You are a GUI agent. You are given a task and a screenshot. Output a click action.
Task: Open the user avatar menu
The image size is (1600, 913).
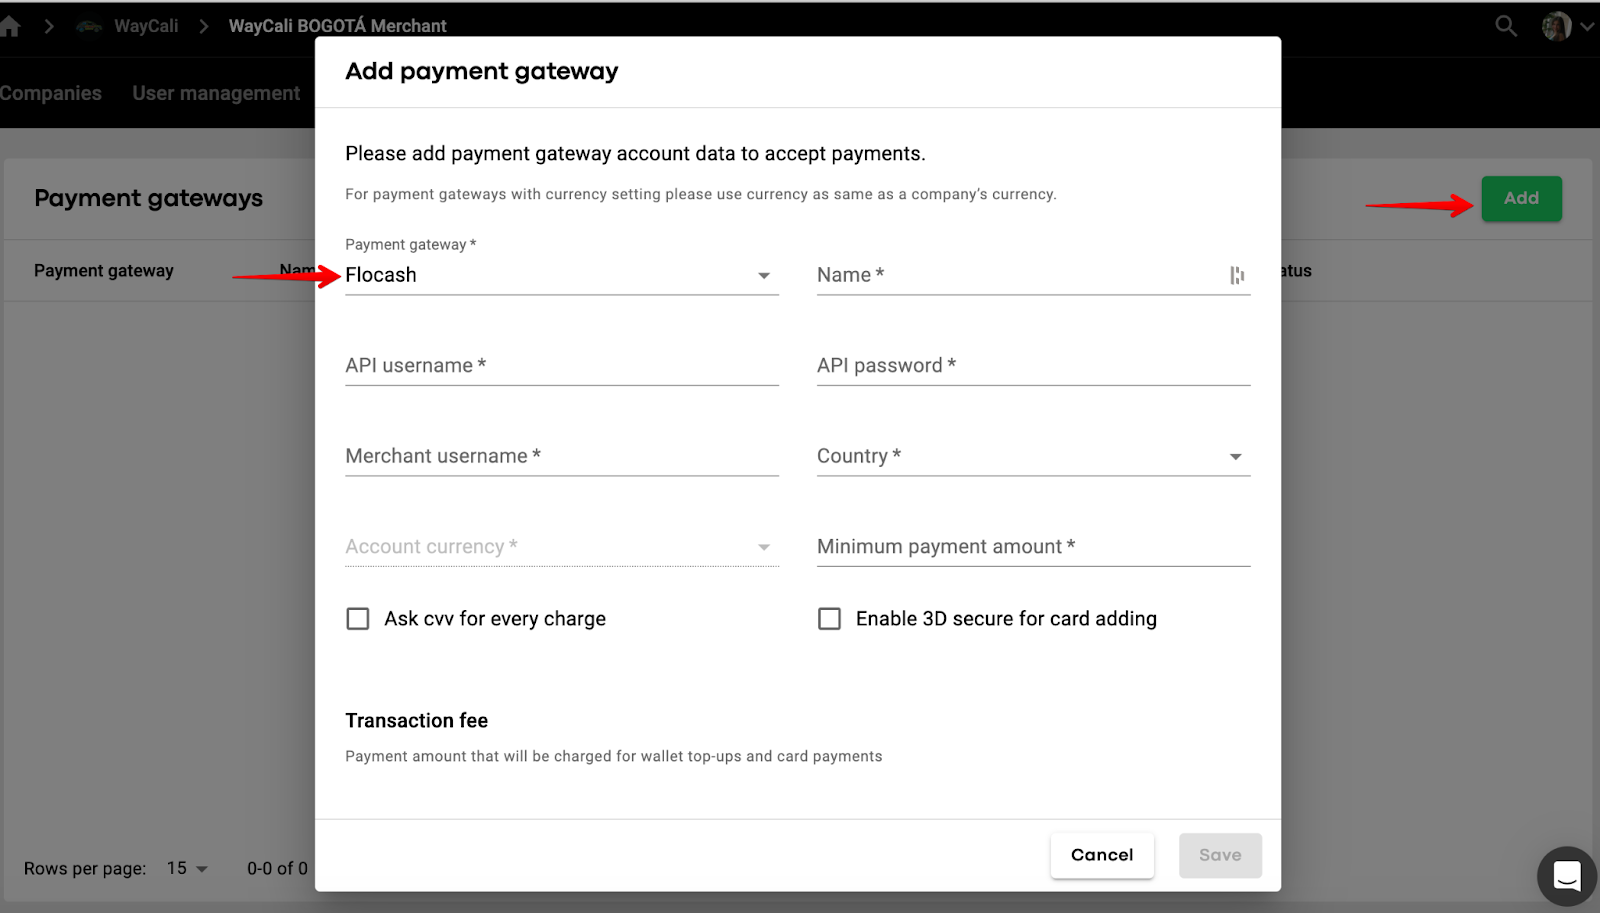point(1556,26)
